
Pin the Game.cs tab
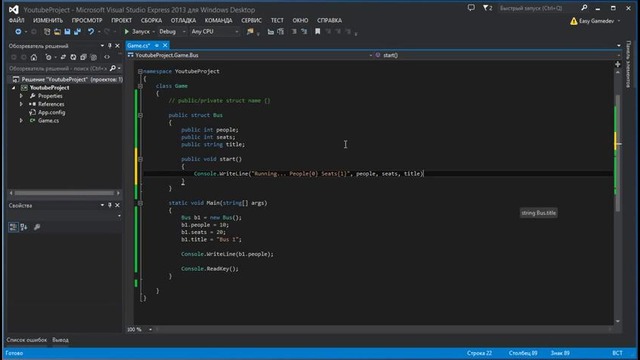(x=157, y=45)
